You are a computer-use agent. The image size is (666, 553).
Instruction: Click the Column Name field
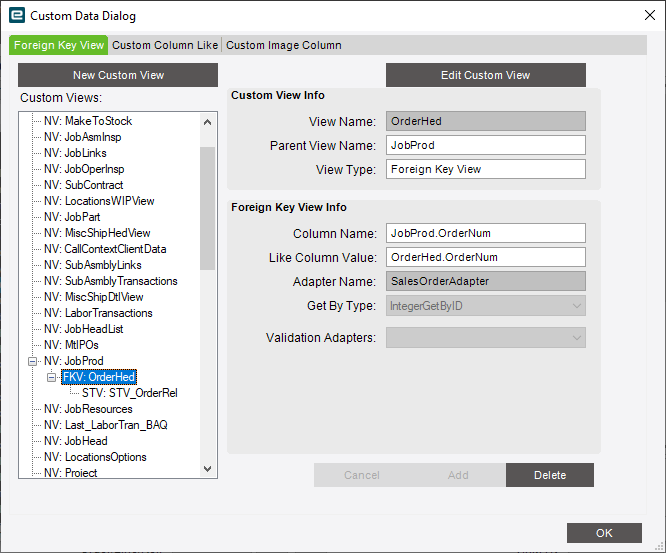pos(485,233)
